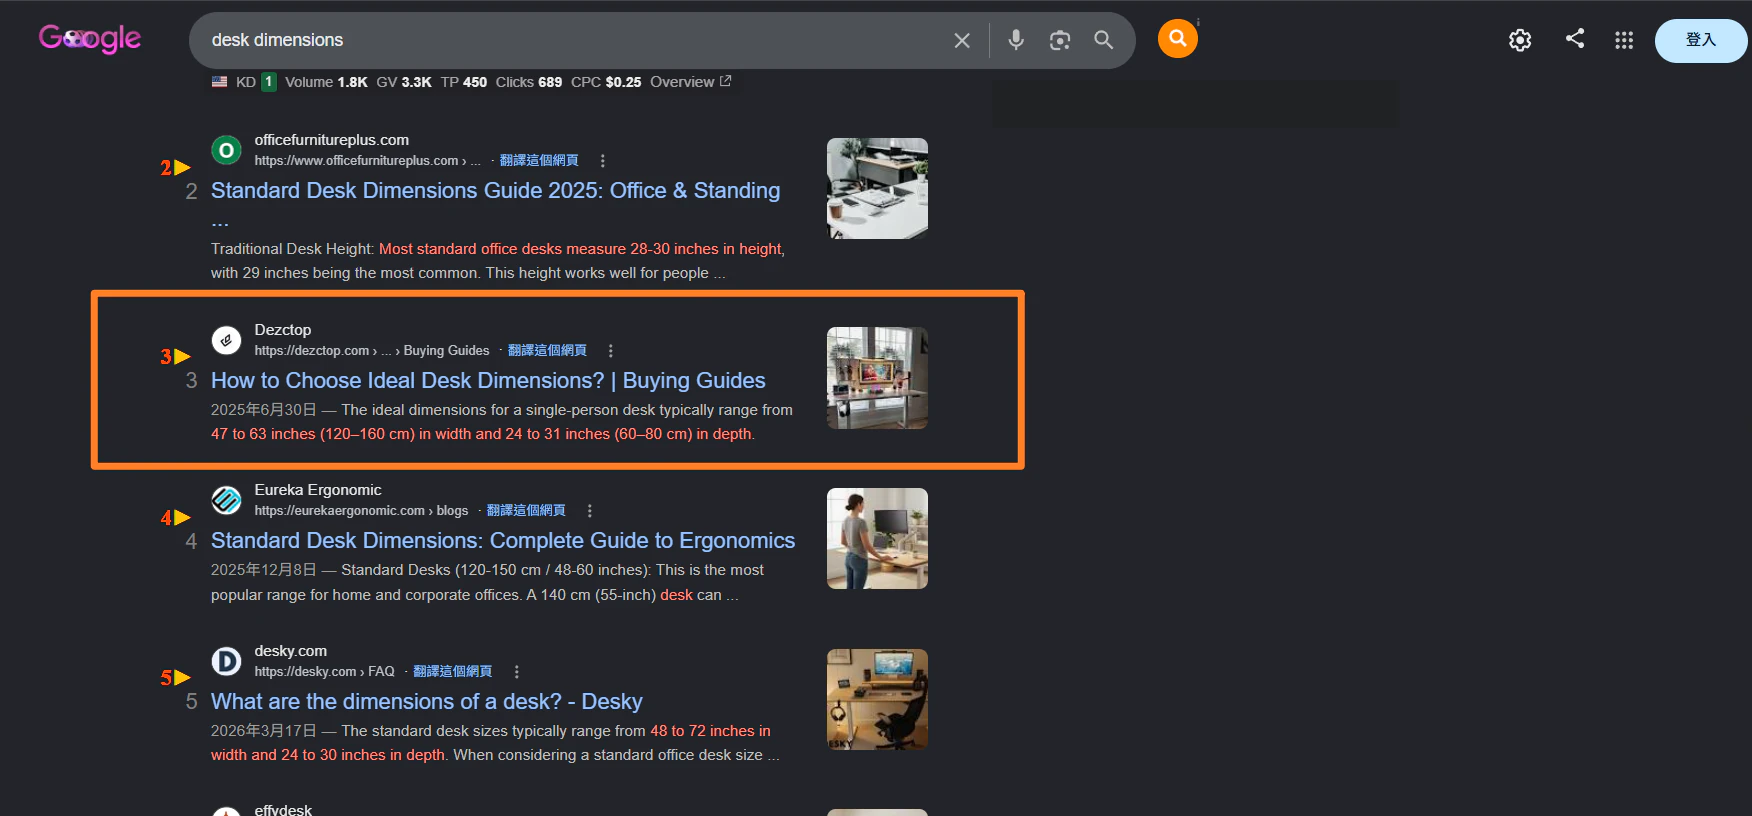Open quick settings gear
Image resolution: width=1752 pixels, height=816 pixels.
[1520, 40]
